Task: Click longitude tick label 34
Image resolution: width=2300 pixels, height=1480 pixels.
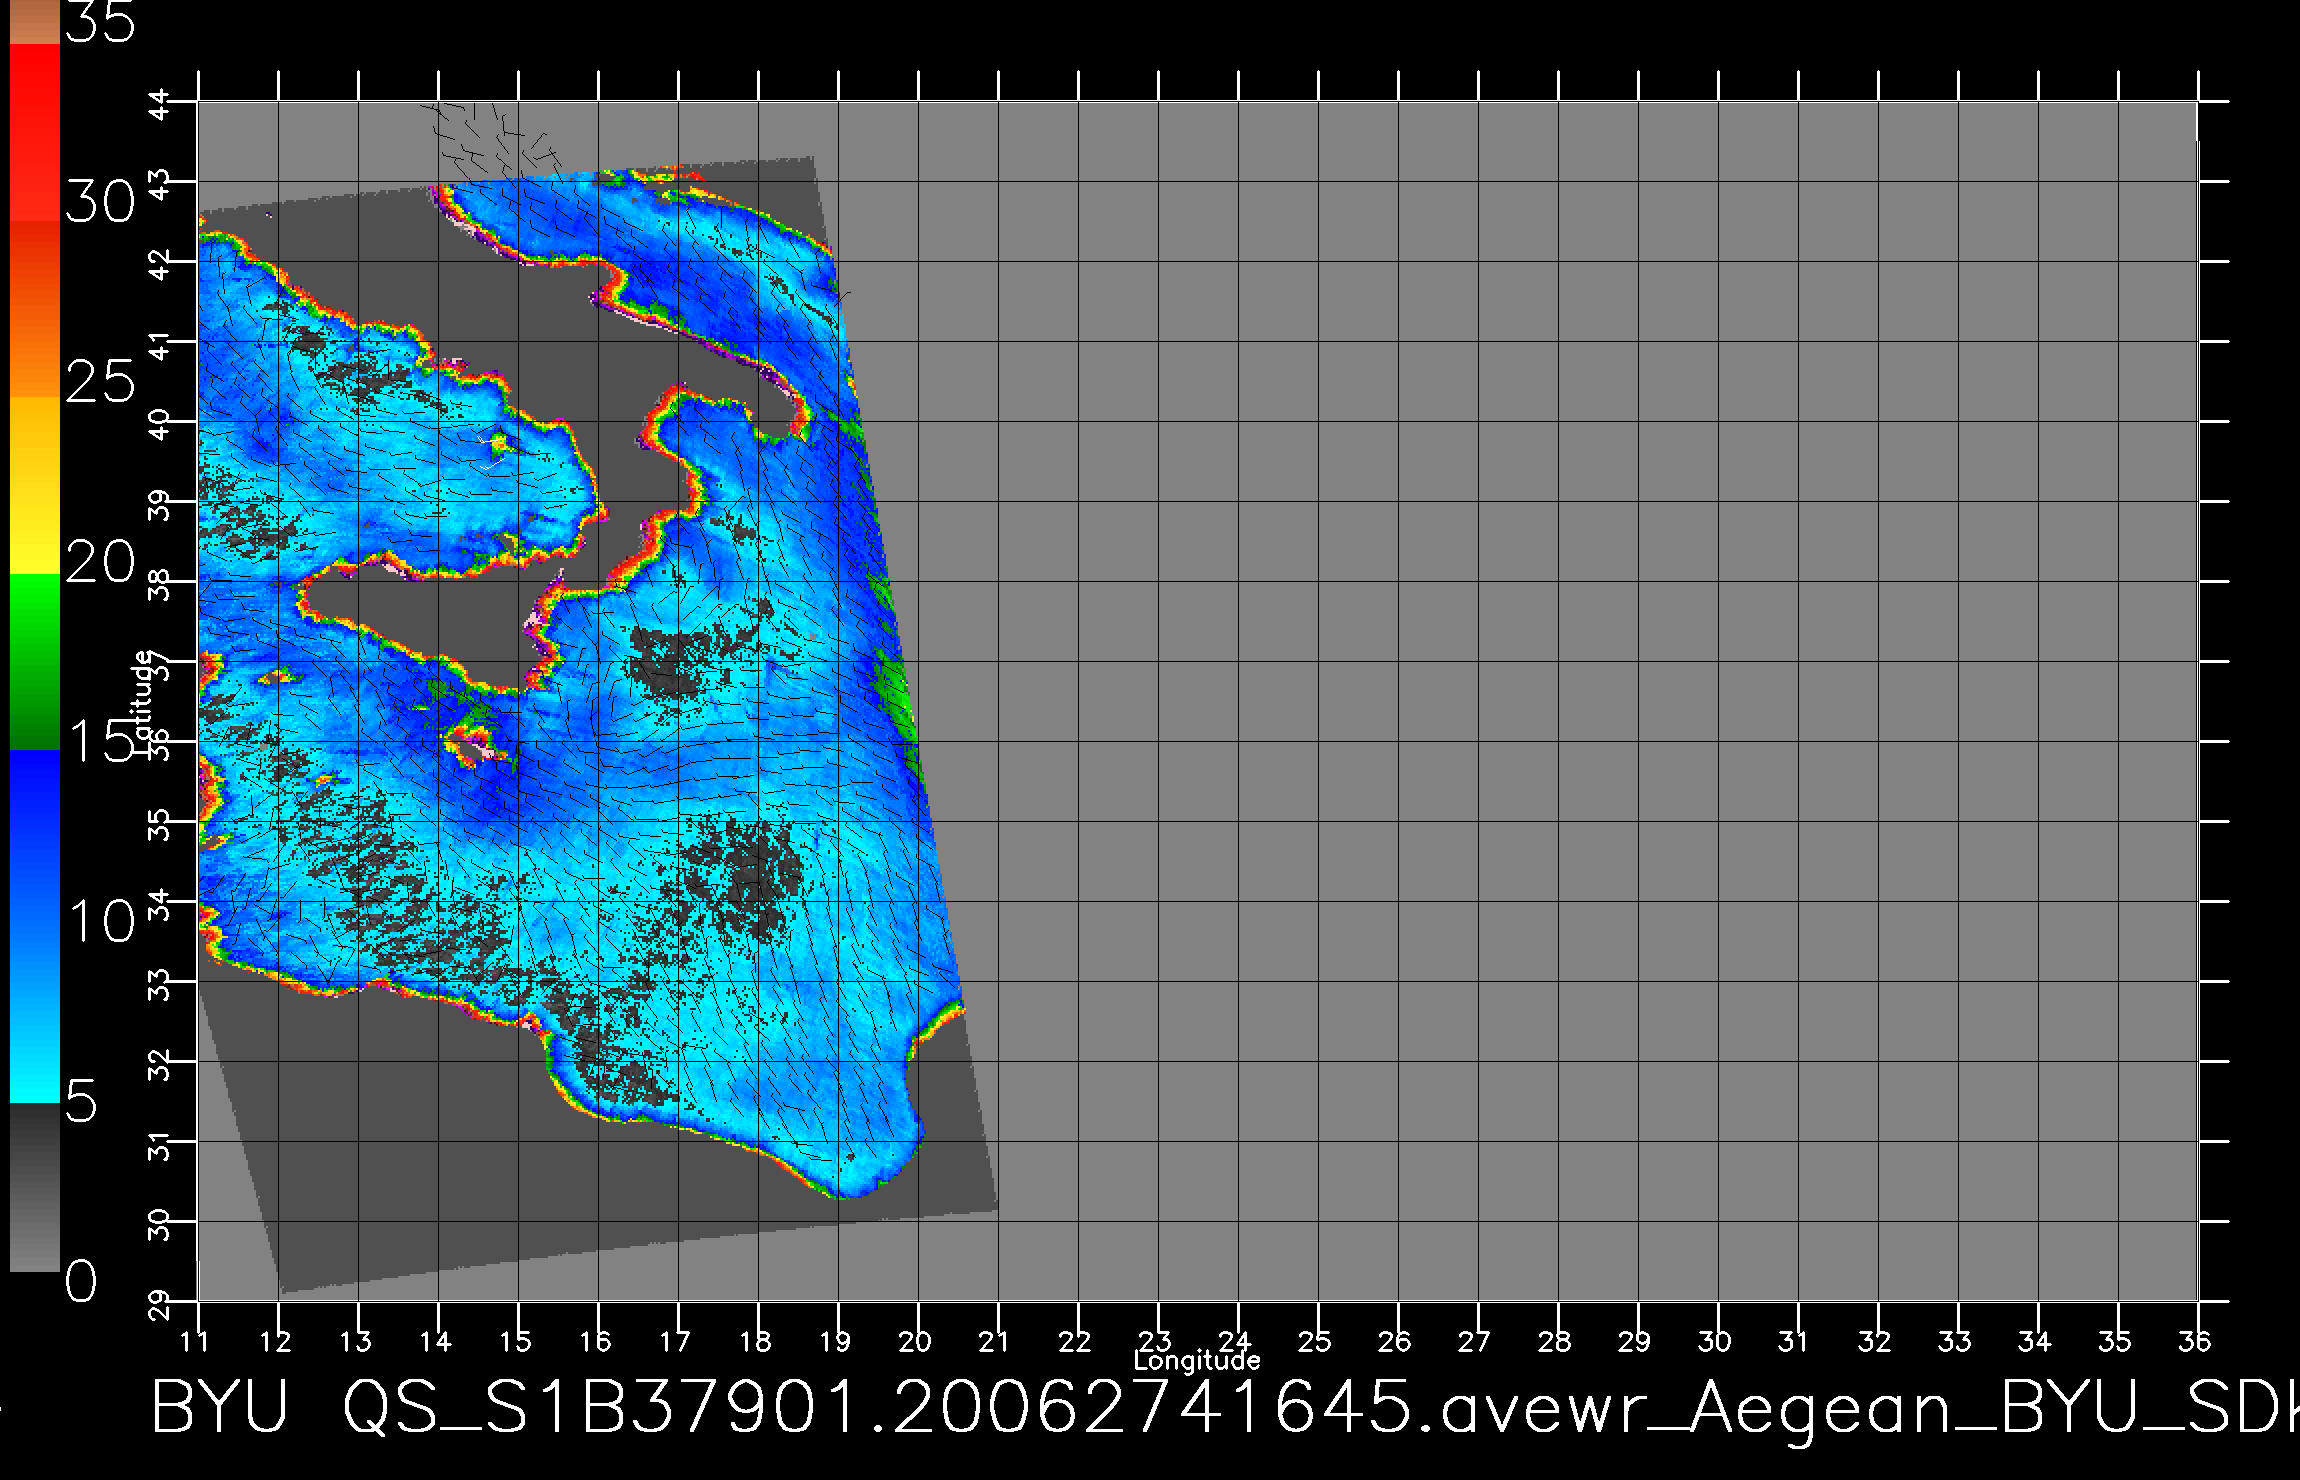Action: tap(2035, 1342)
